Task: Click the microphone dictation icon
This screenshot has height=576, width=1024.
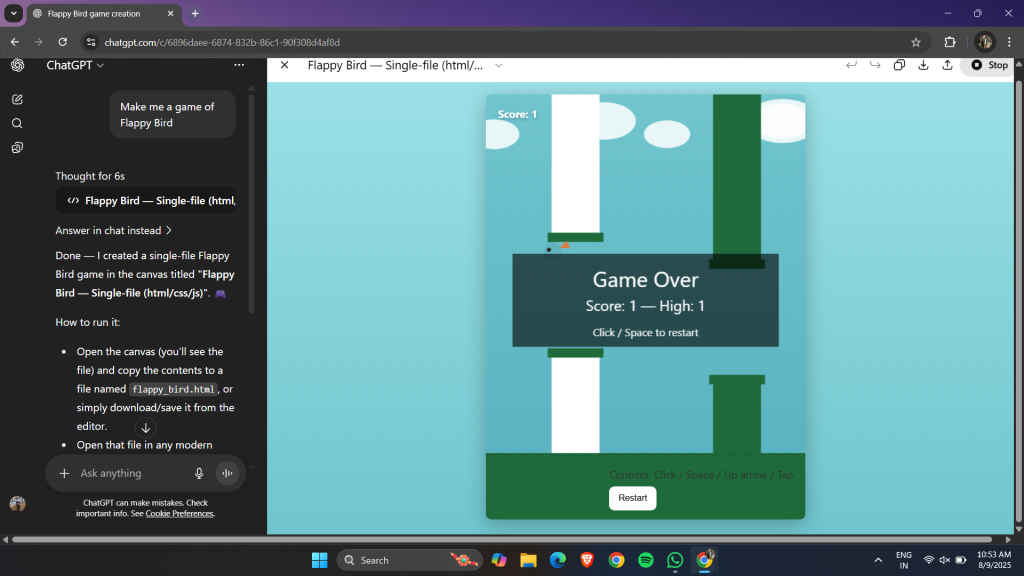Action: point(199,473)
